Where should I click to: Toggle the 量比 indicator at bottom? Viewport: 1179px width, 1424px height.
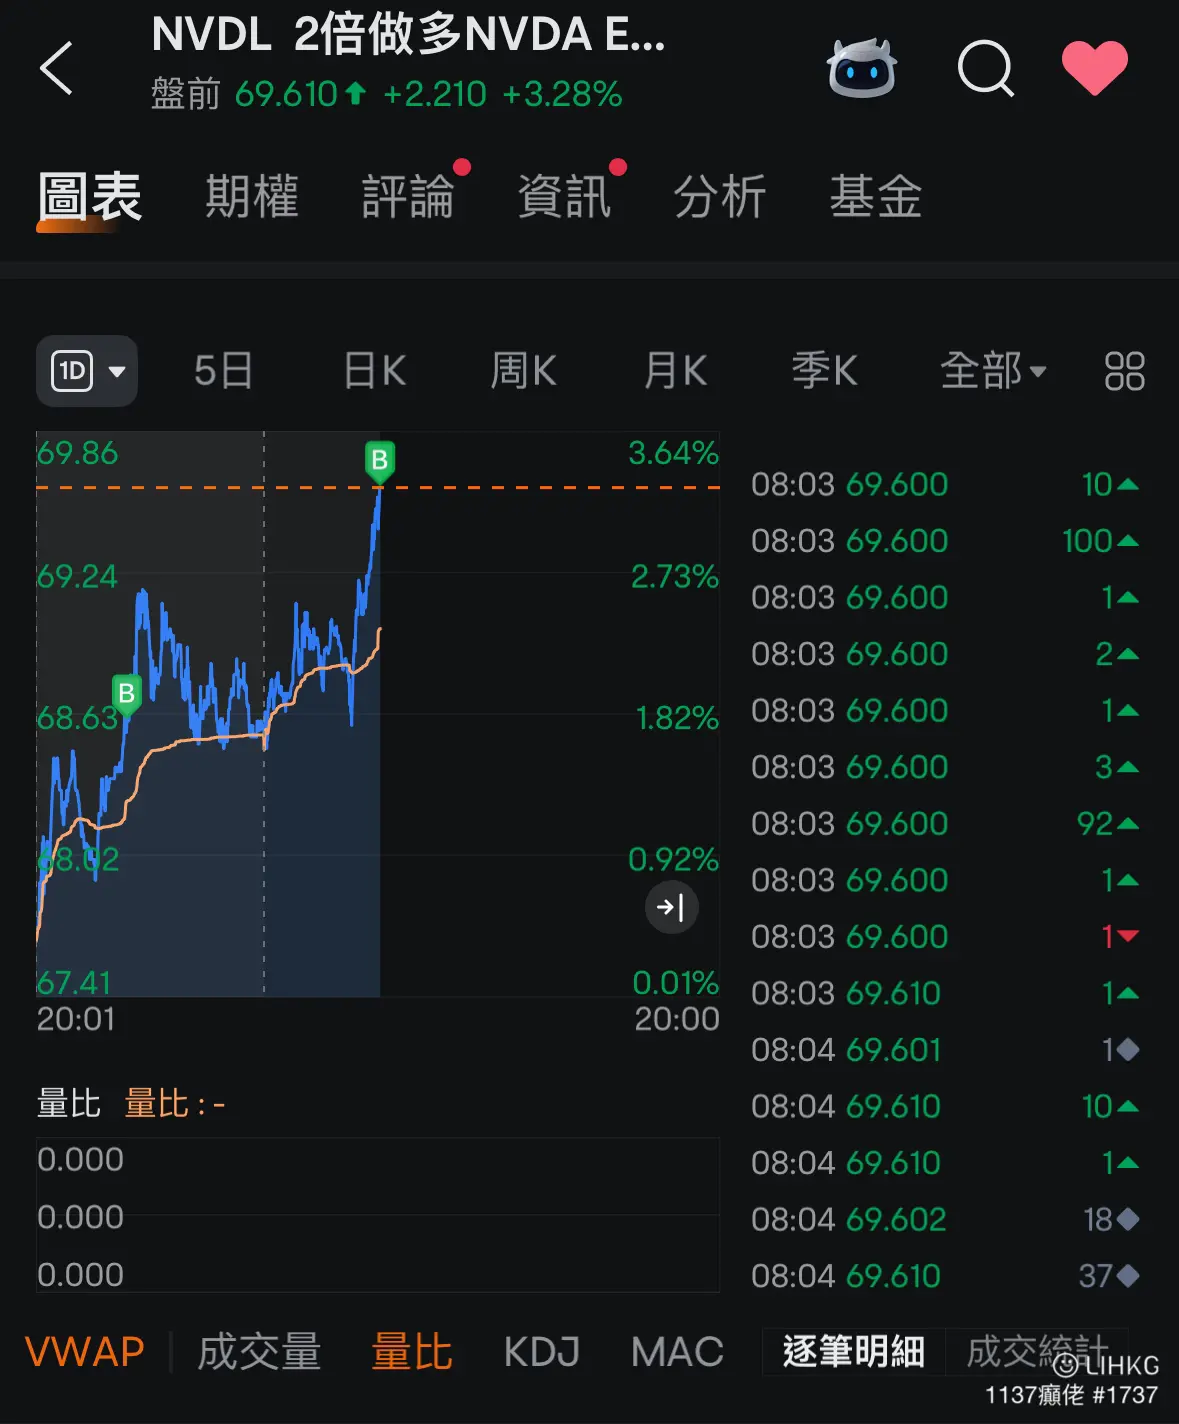412,1352
